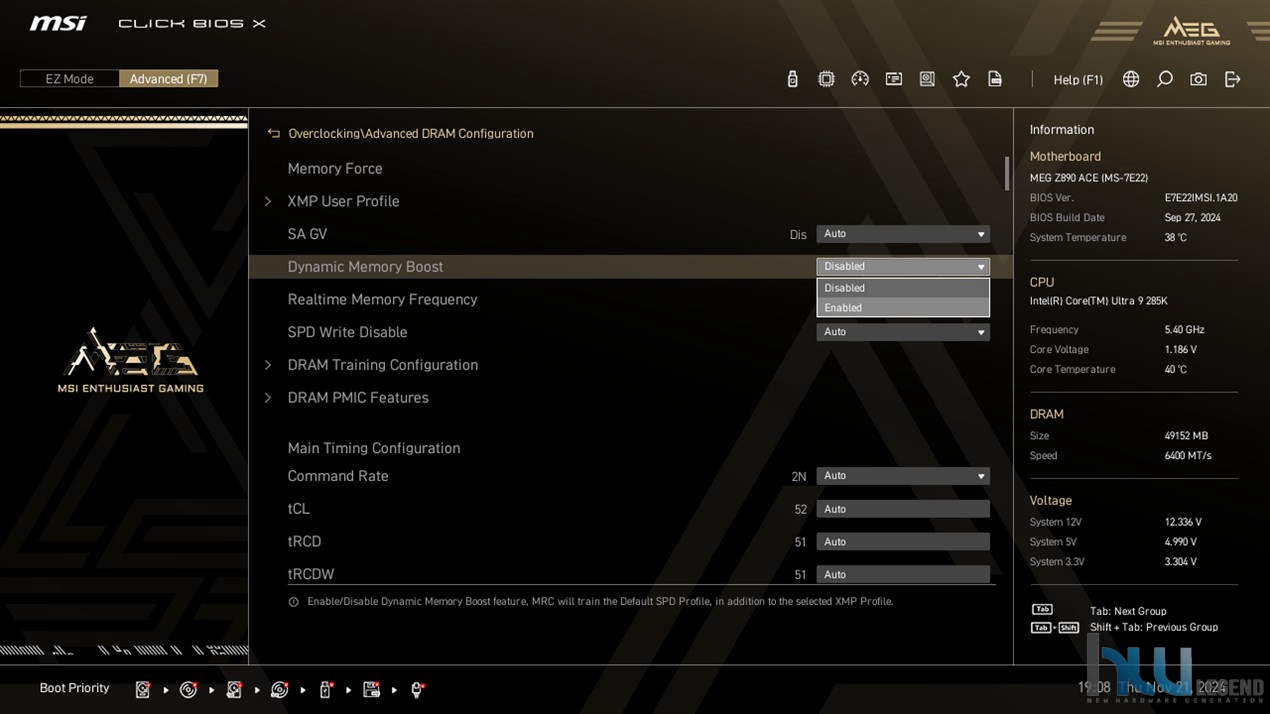This screenshot has height=714, width=1270.
Task: Open the speedometer gauge icon
Action: pyautogui.click(x=860, y=79)
